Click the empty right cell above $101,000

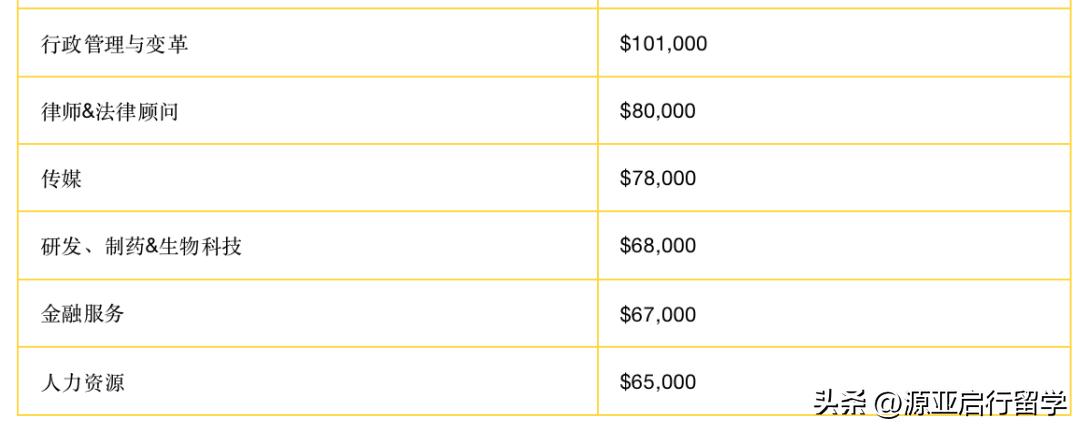tap(830, 4)
